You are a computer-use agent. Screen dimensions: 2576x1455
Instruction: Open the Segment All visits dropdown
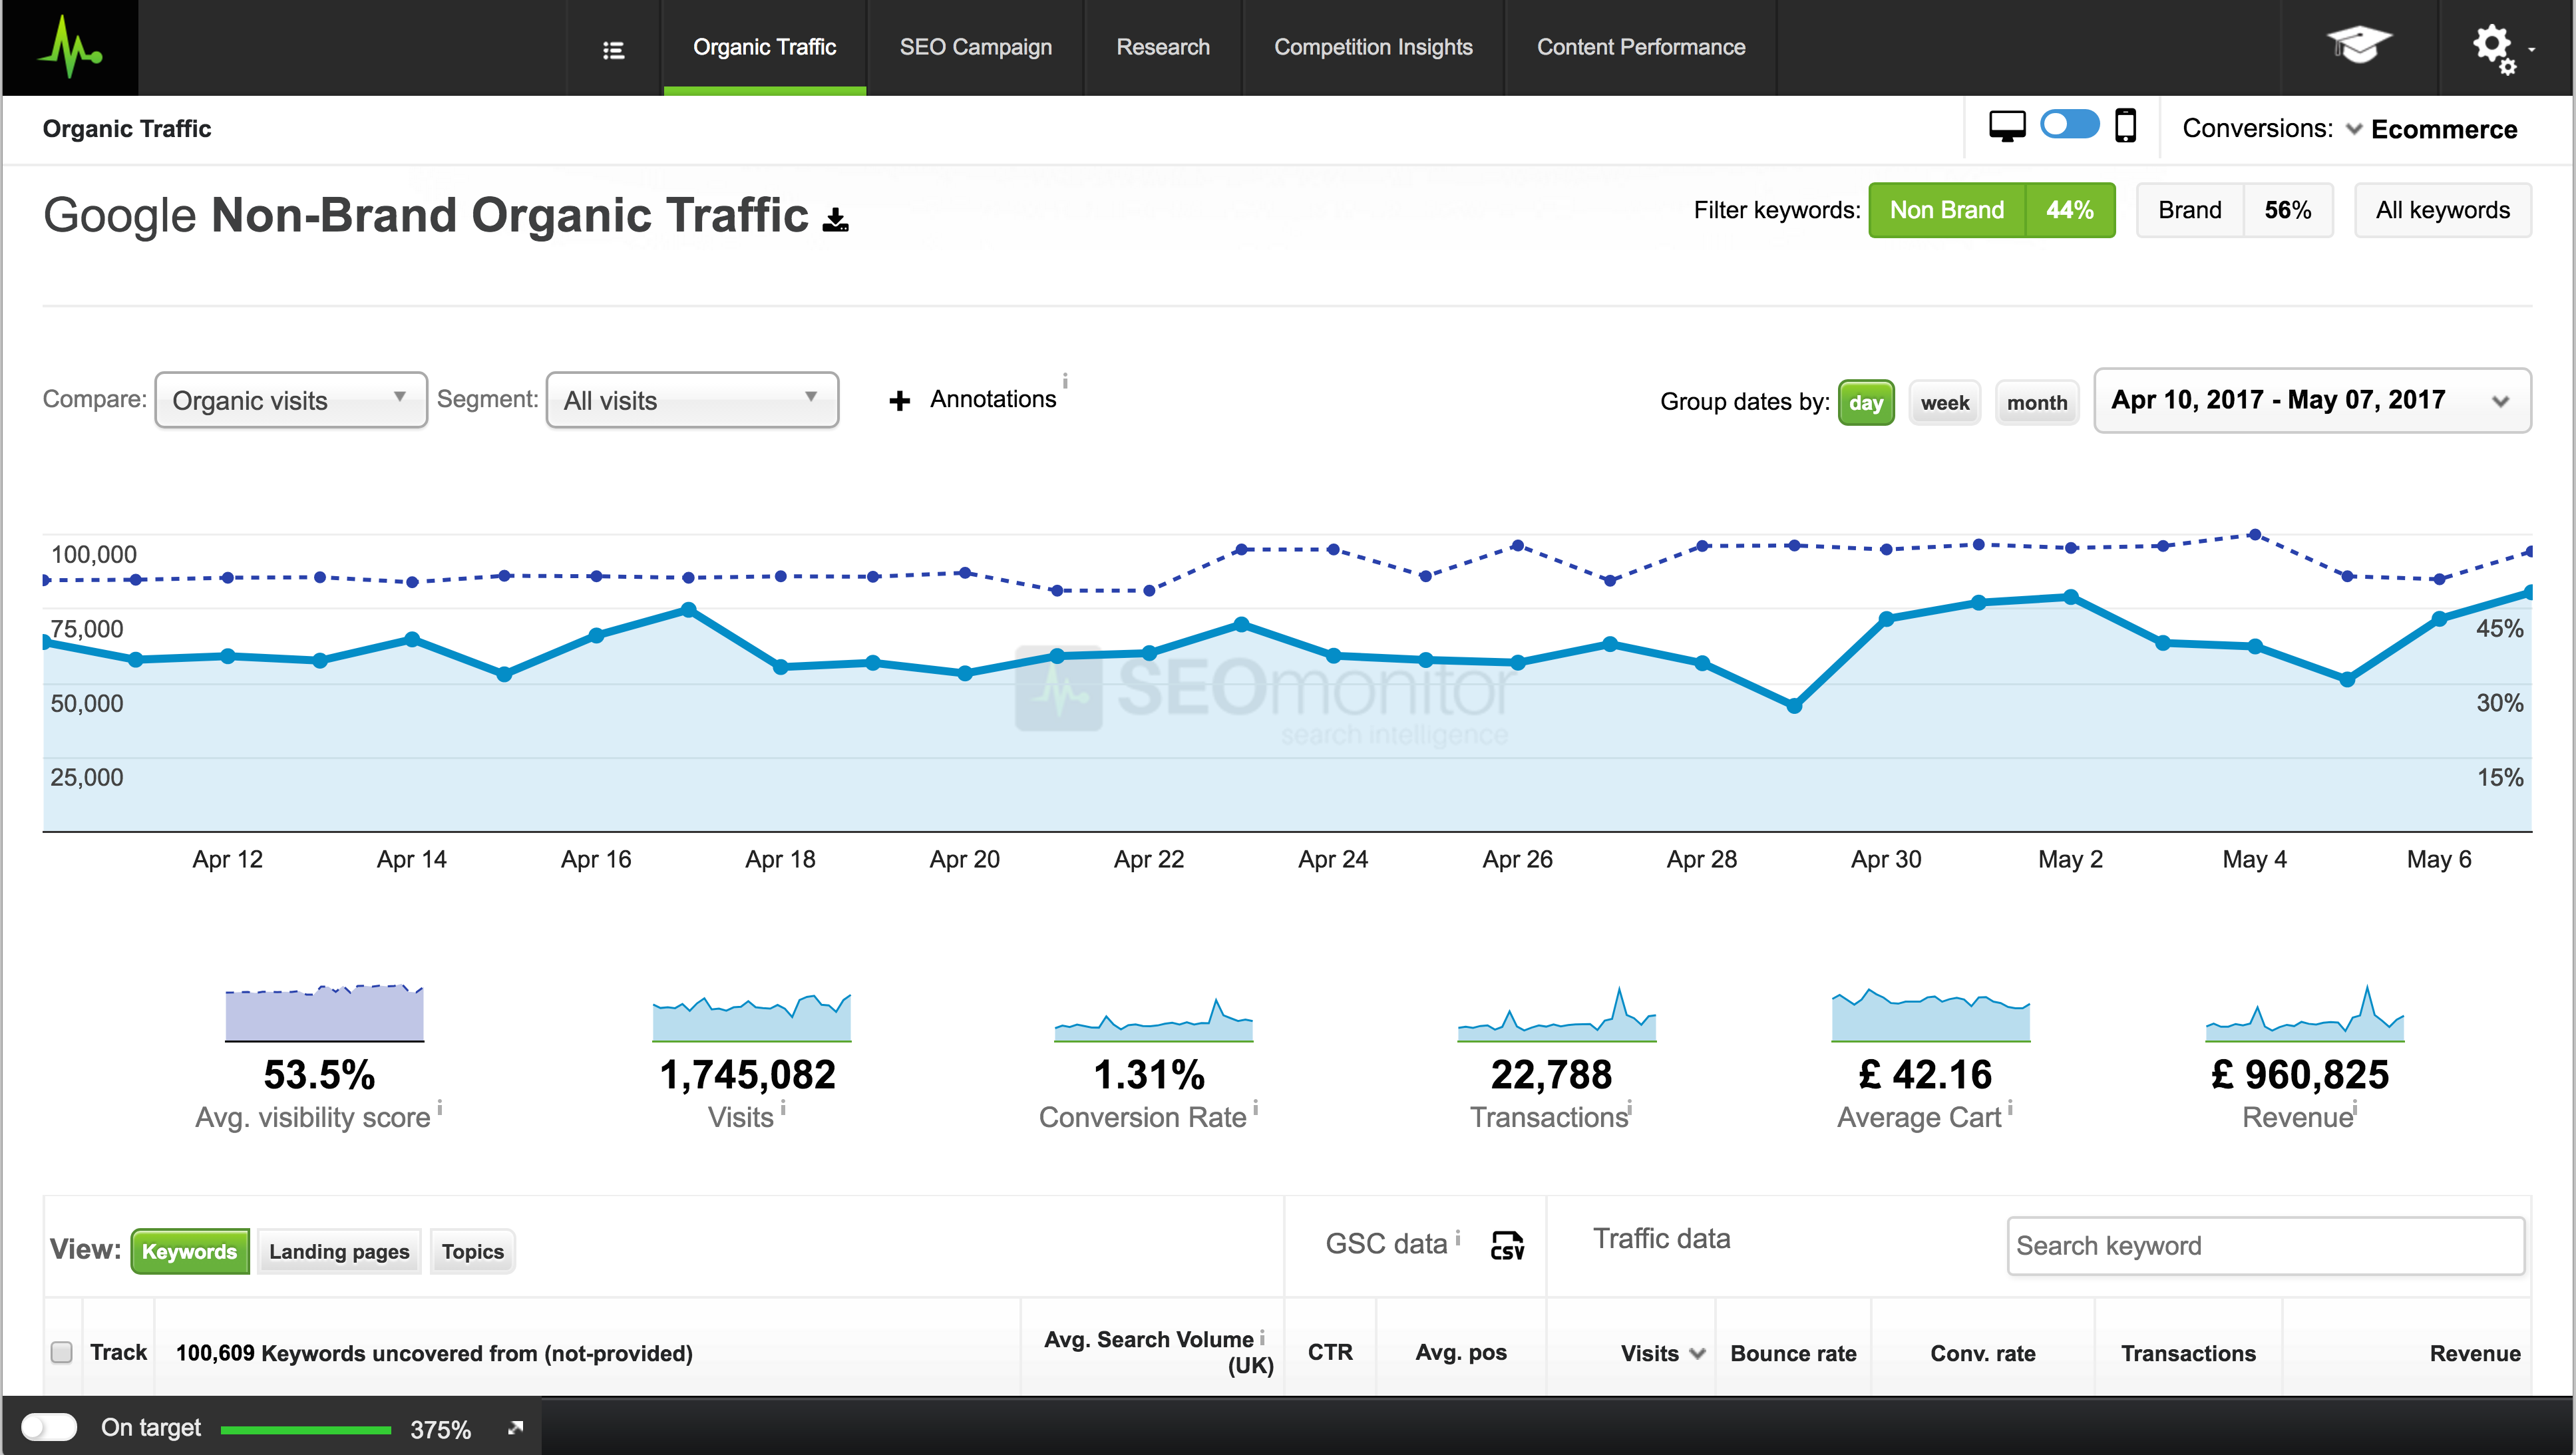[x=692, y=400]
